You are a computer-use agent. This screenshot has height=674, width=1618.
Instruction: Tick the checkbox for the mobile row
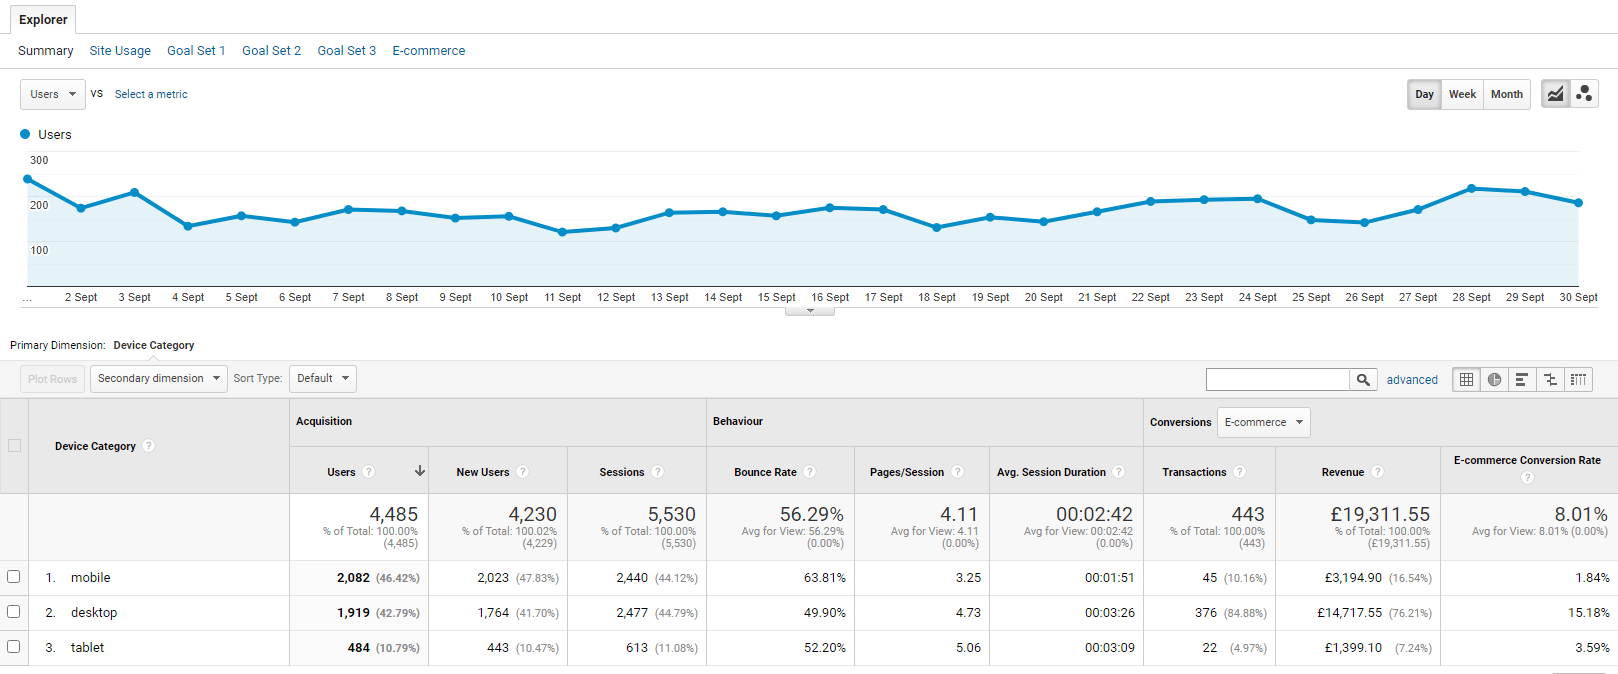point(14,577)
